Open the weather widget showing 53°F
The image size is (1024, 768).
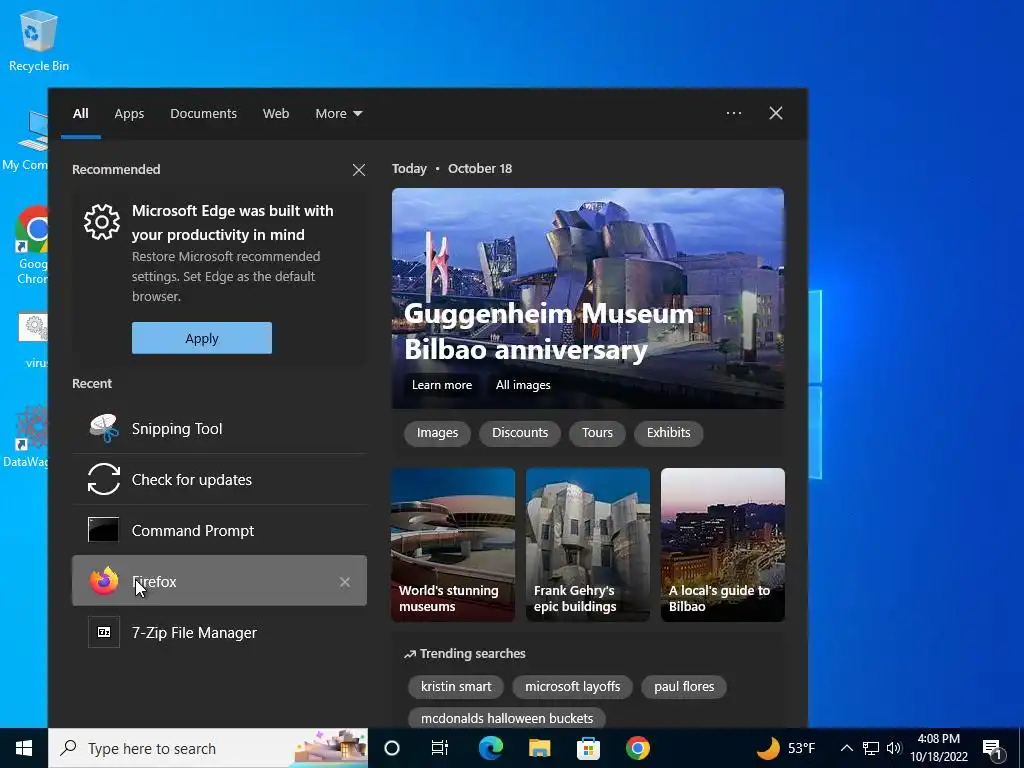tap(786, 748)
